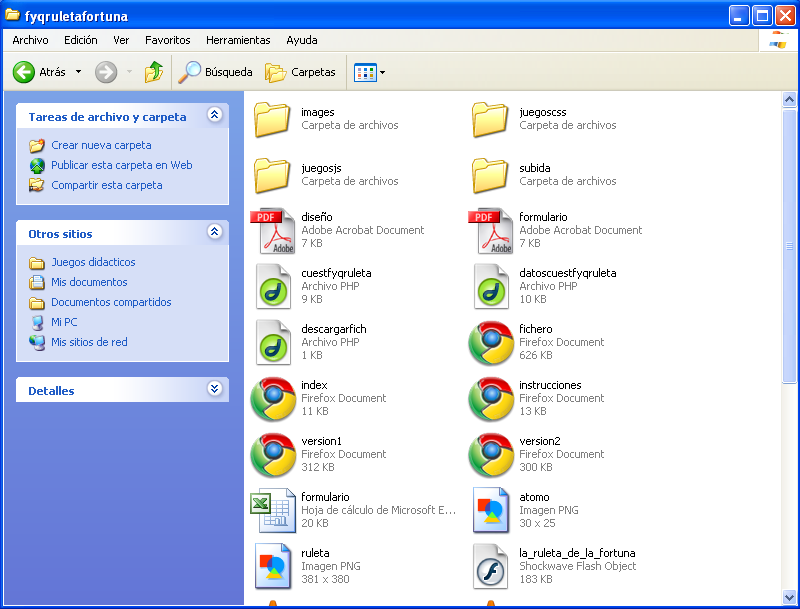
Task: Click Publicar esta carpeta en Web
Action: click(121, 165)
